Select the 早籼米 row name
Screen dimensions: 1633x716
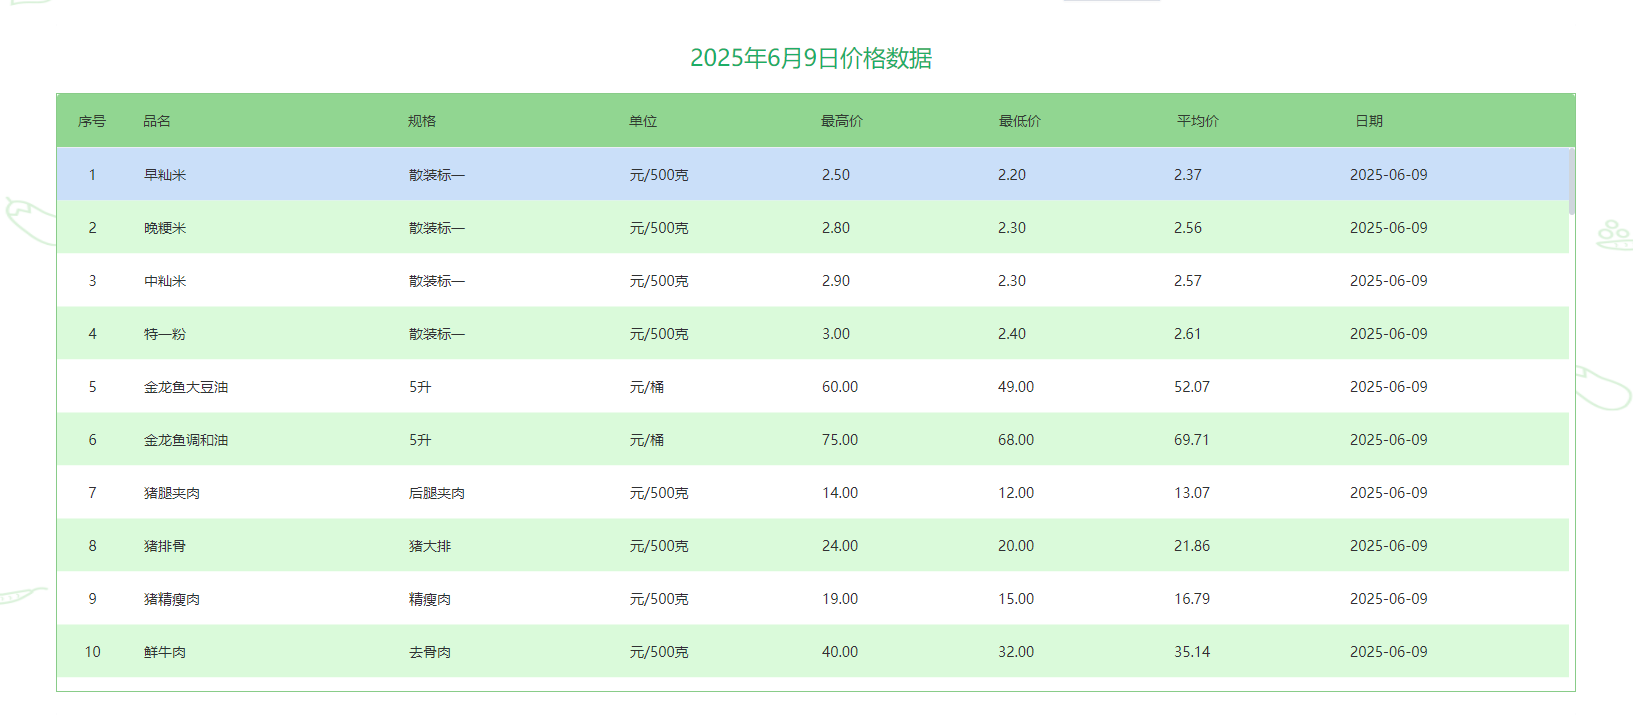click(165, 175)
